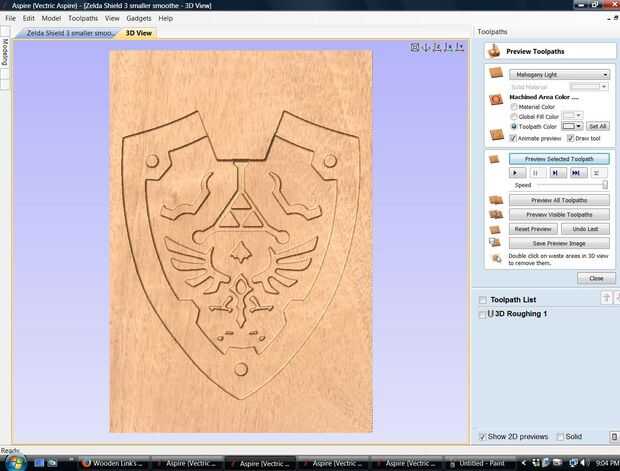Image resolution: width=620 pixels, height=471 pixels.
Task: Click the icon beside Reset Preview
Action: [x=495, y=229]
